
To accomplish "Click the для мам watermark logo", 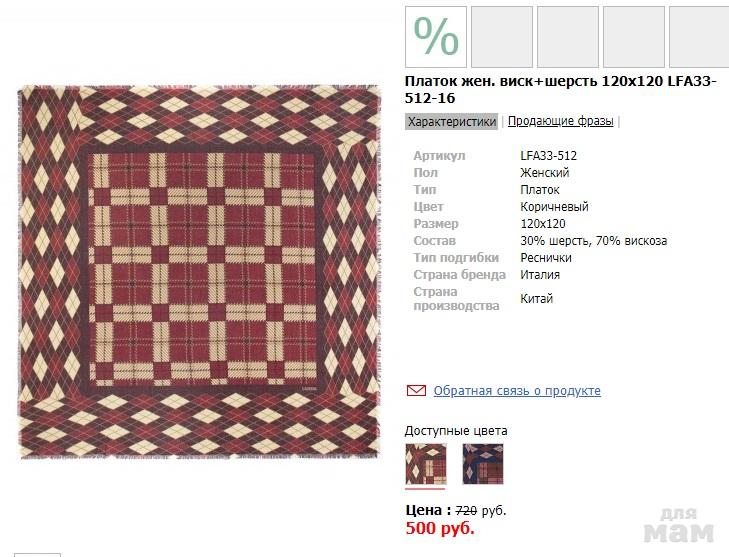I will [678, 527].
